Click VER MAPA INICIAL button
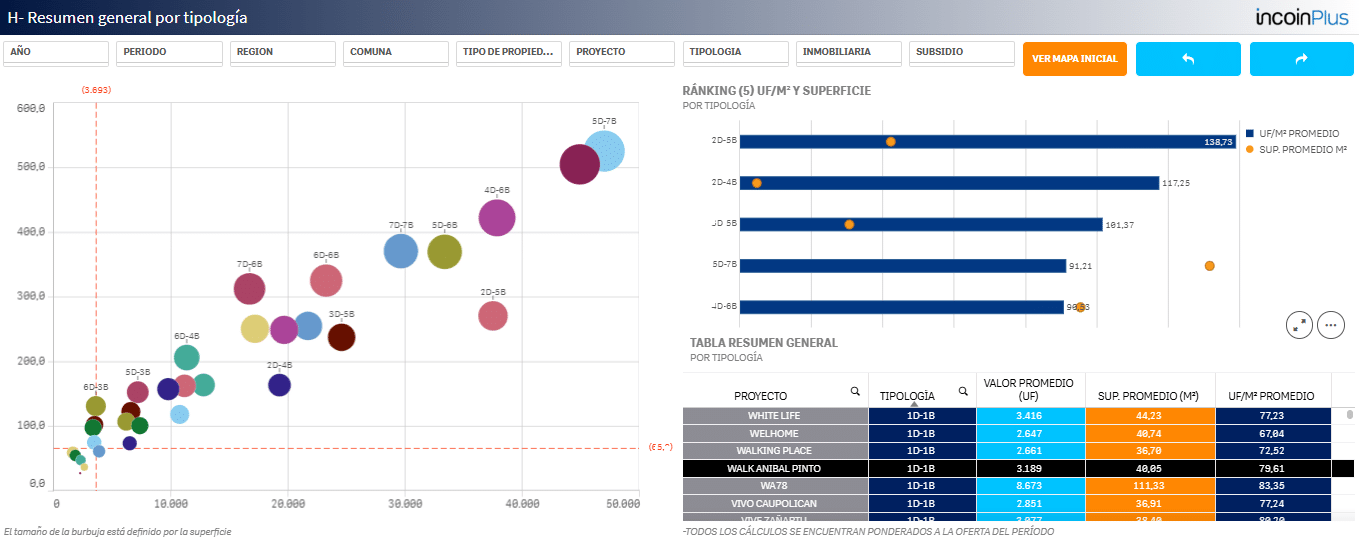The image size is (1359, 545). 1075,59
